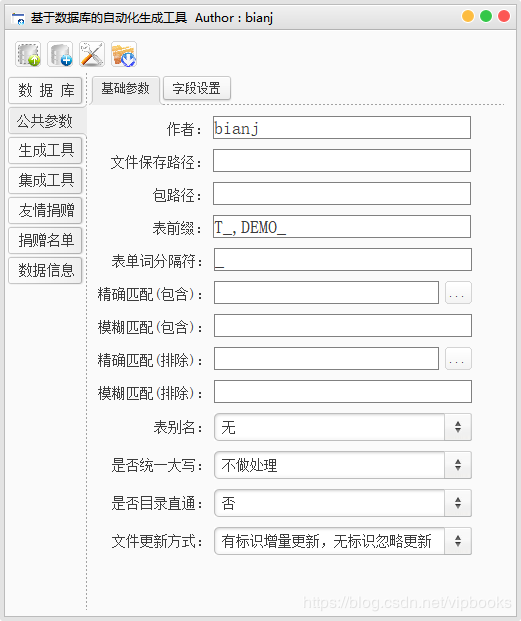Click the folder download toolbar icon
The width and height of the screenshot is (521, 621).
(124, 54)
